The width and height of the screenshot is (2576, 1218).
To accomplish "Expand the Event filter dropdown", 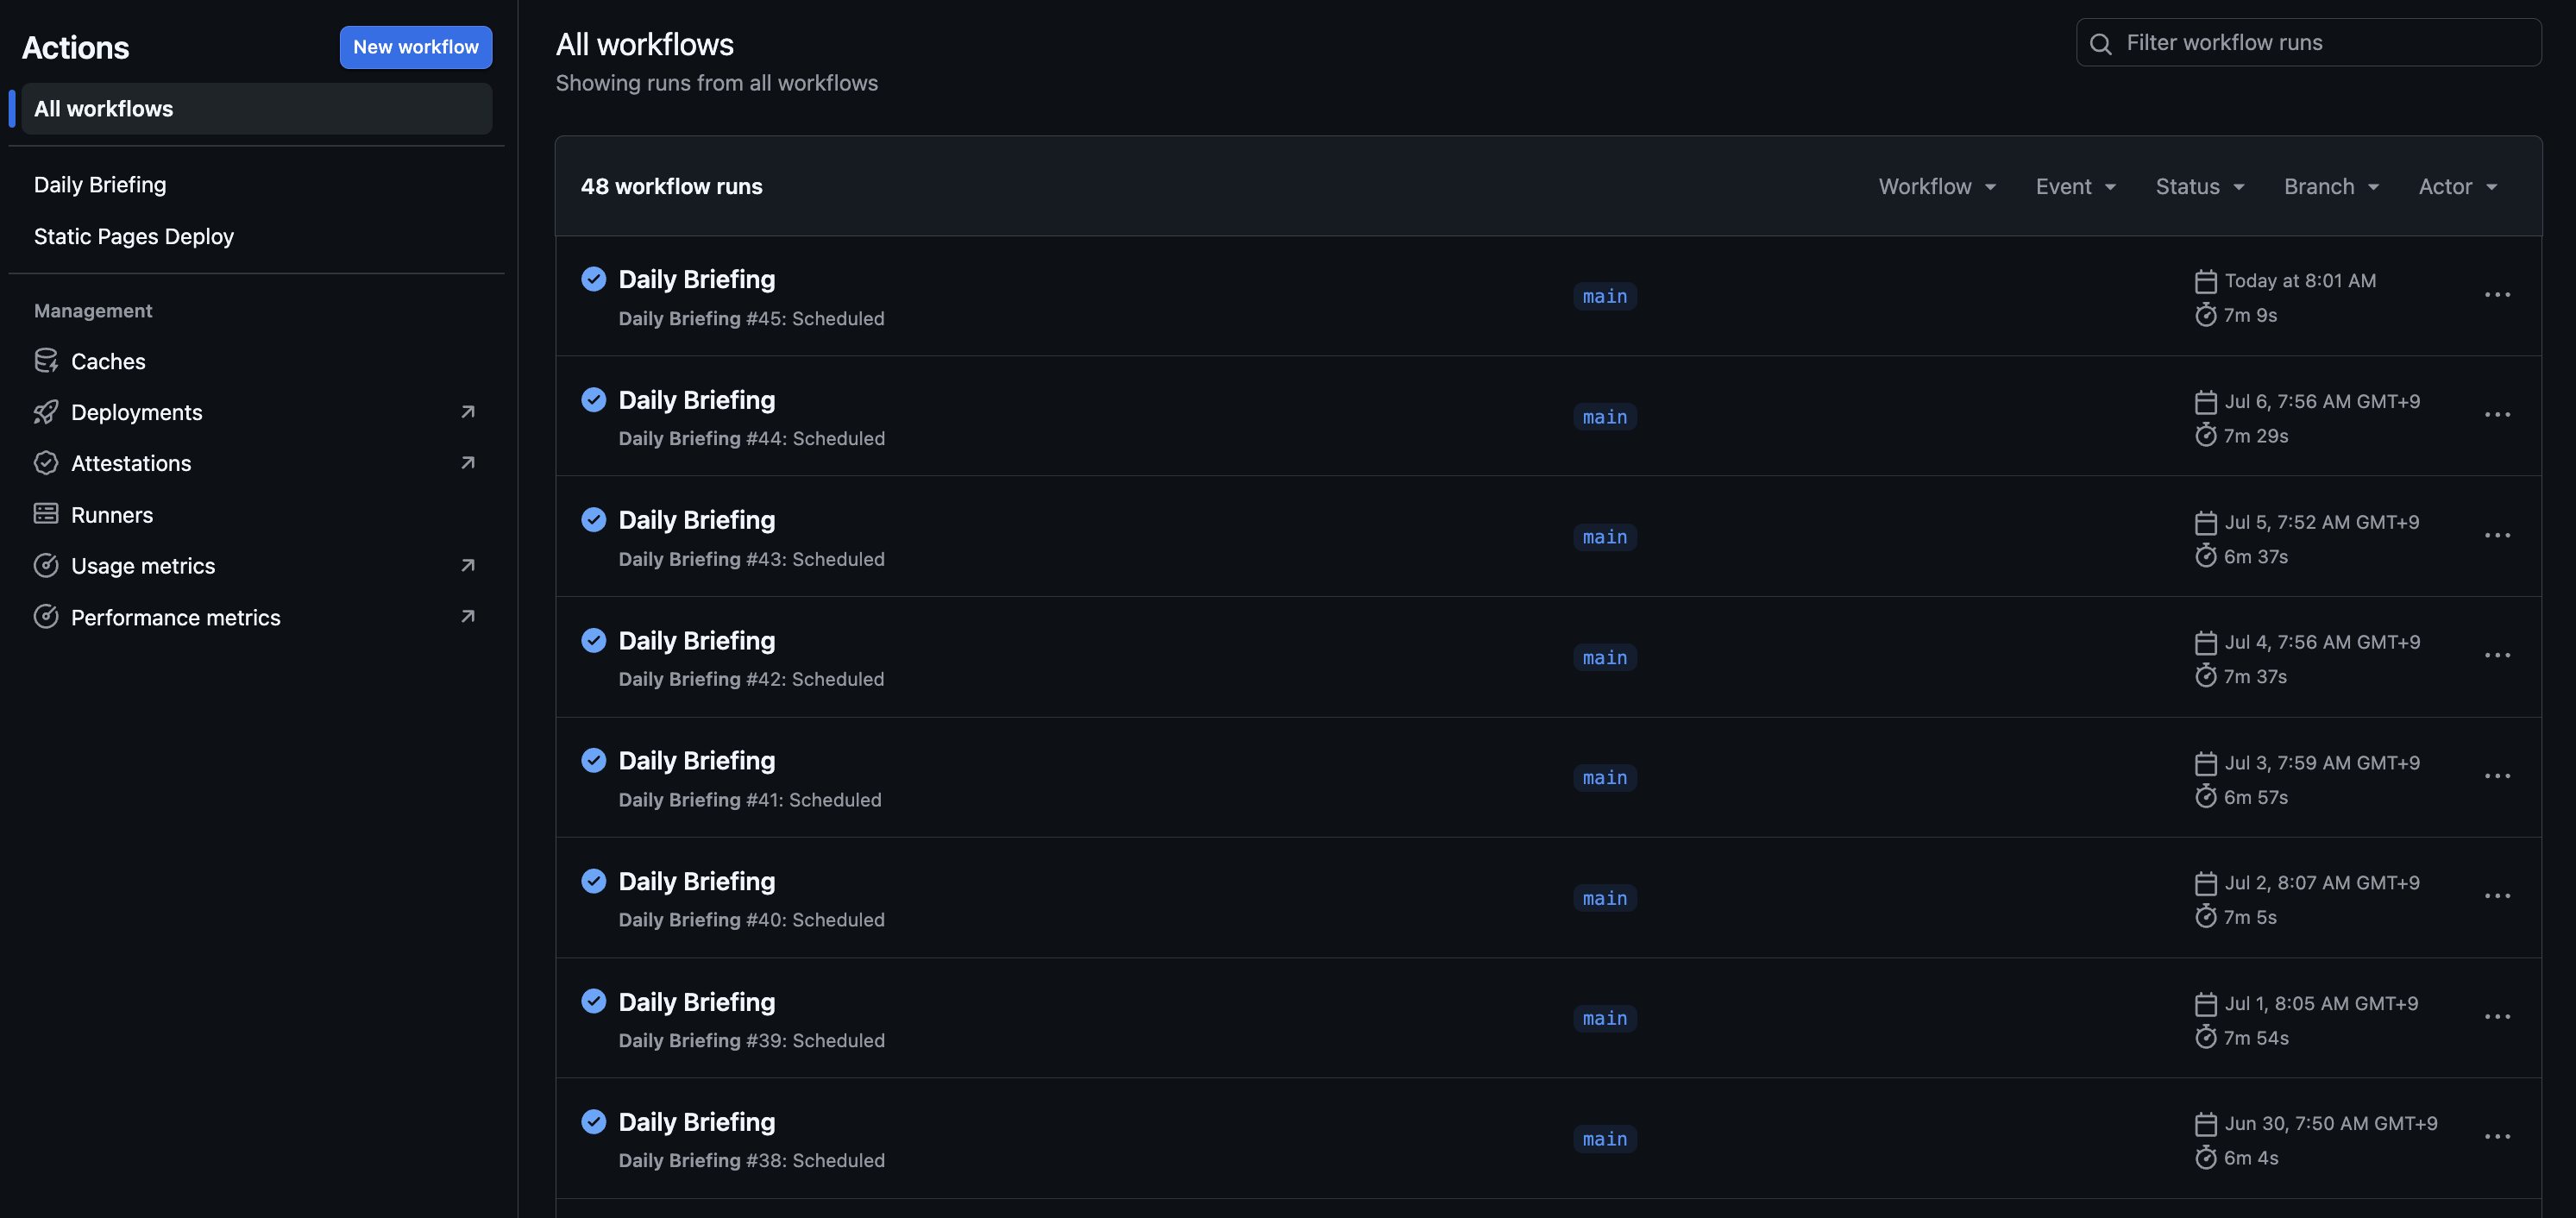I will [x=2075, y=186].
